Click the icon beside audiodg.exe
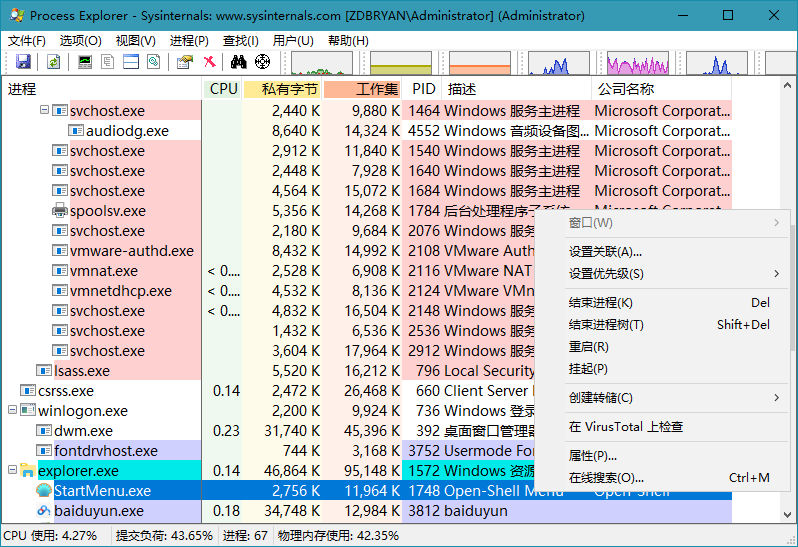The width and height of the screenshot is (798, 547). [76, 131]
